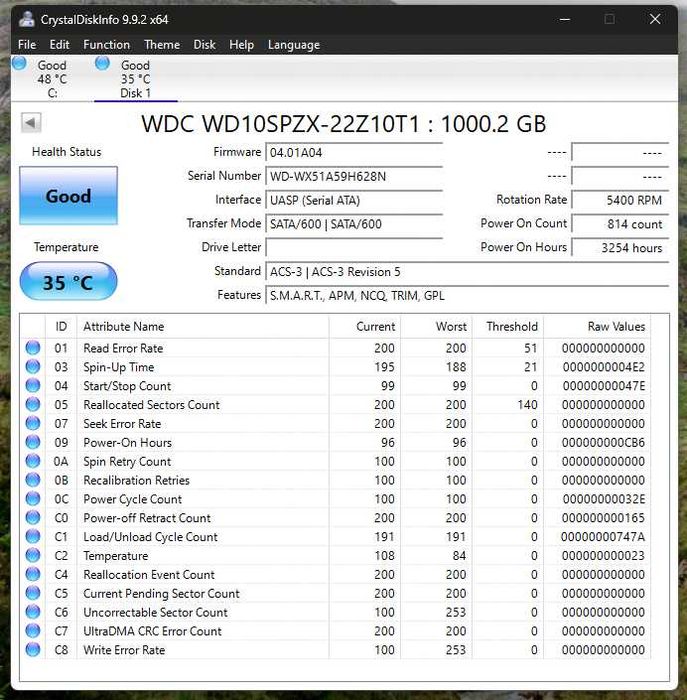Open the Theme menu
This screenshot has width=687, height=700.
(162, 45)
